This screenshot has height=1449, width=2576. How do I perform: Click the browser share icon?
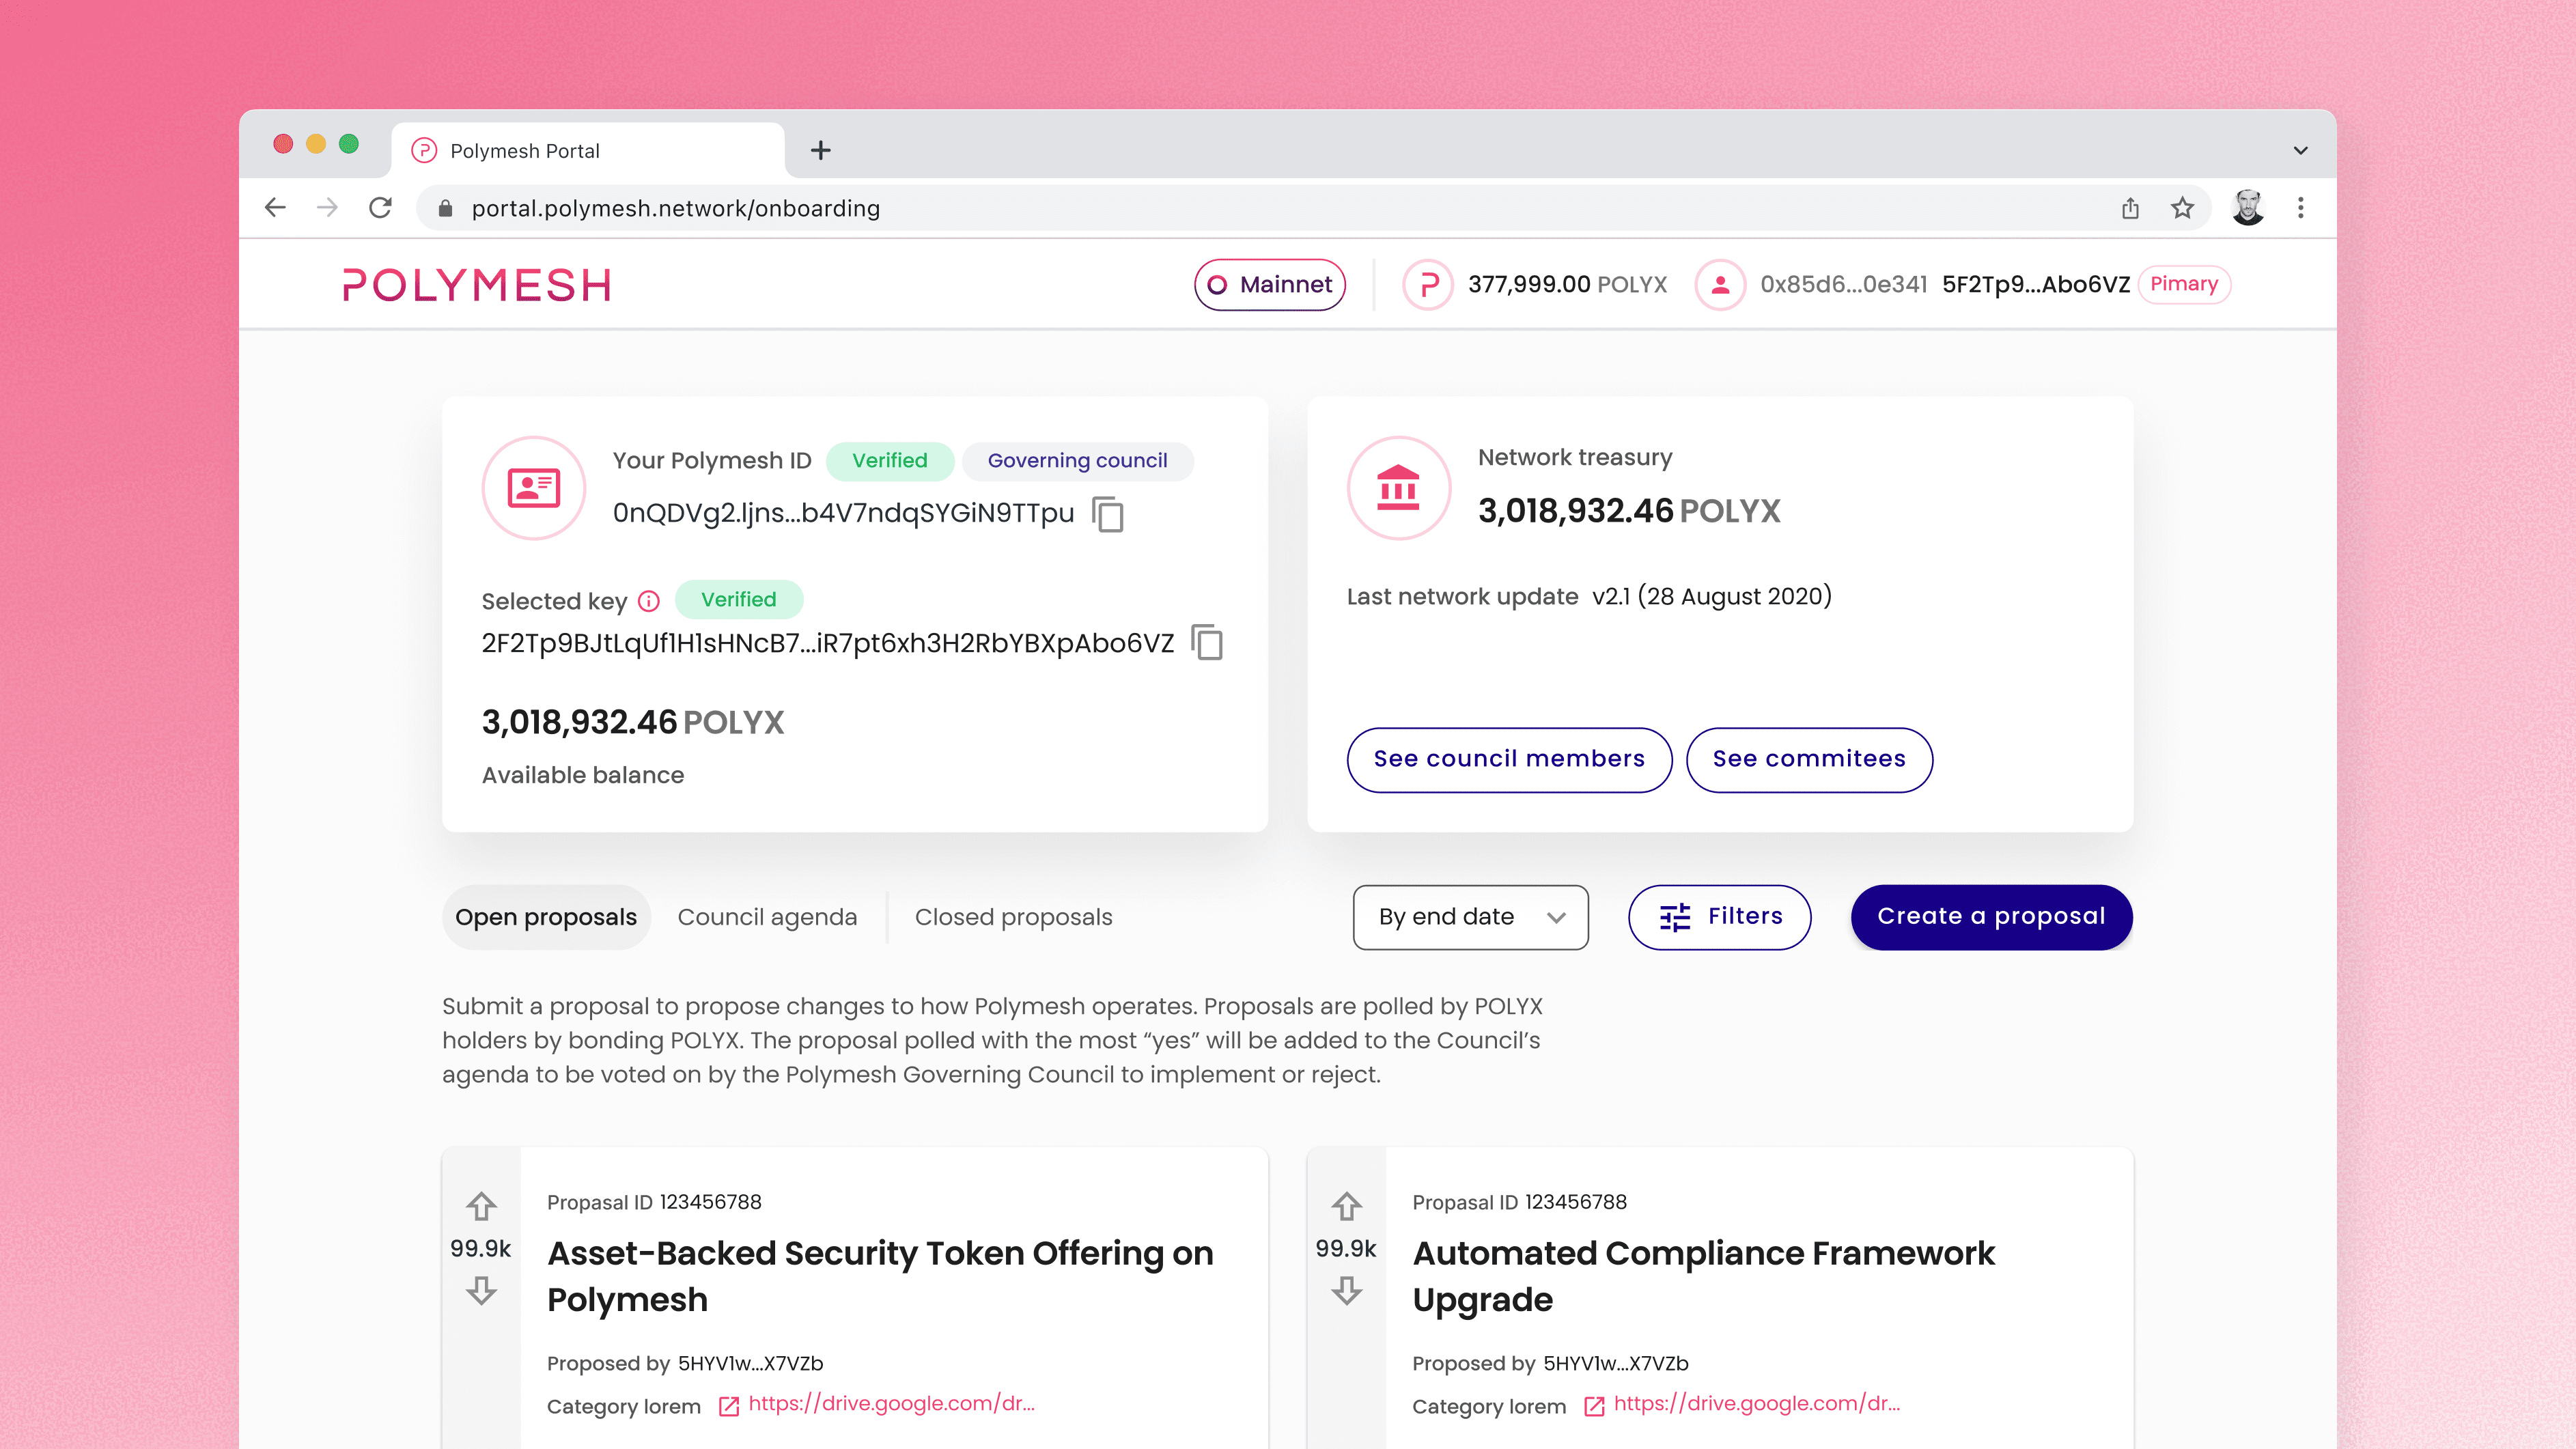tap(2130, 208)
